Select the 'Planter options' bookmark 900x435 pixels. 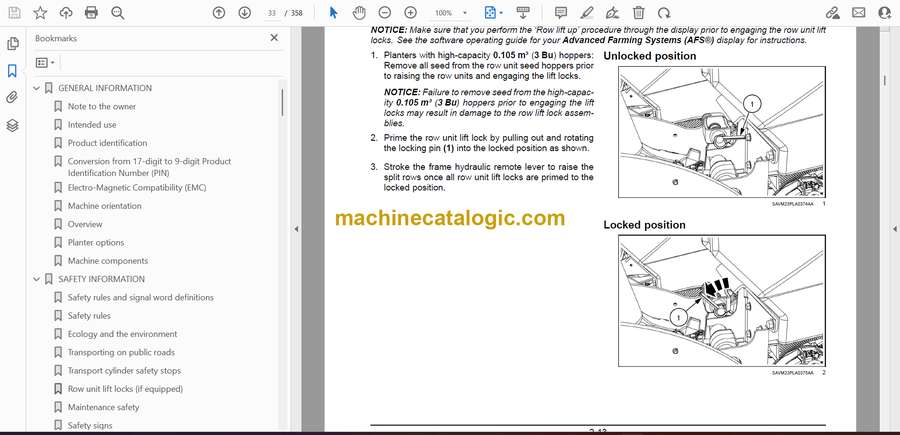point(96,243)
